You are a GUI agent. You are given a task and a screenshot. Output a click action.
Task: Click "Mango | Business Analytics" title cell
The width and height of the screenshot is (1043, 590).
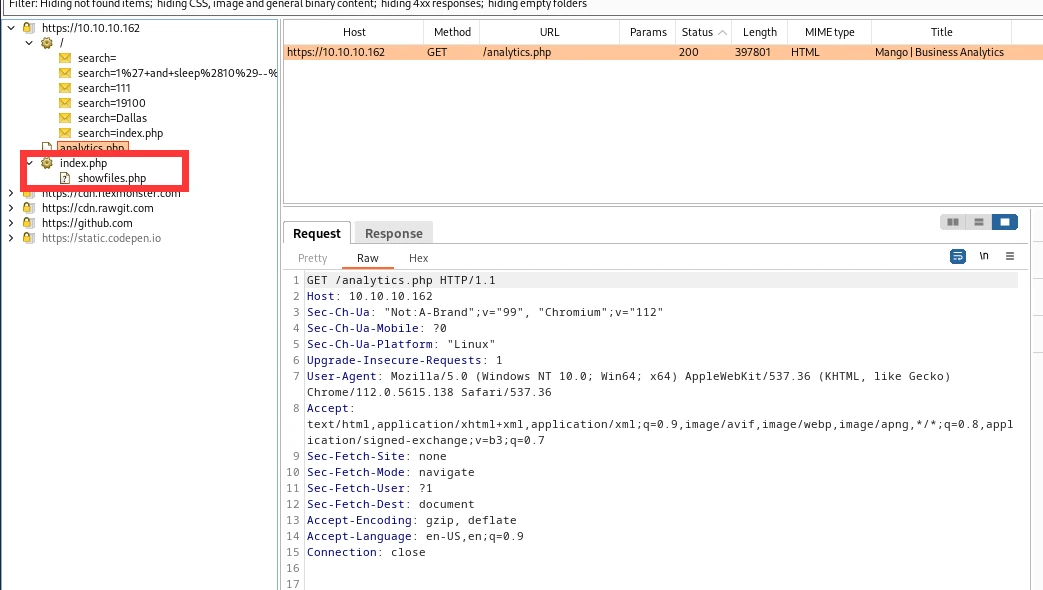[x=939, y=52]
